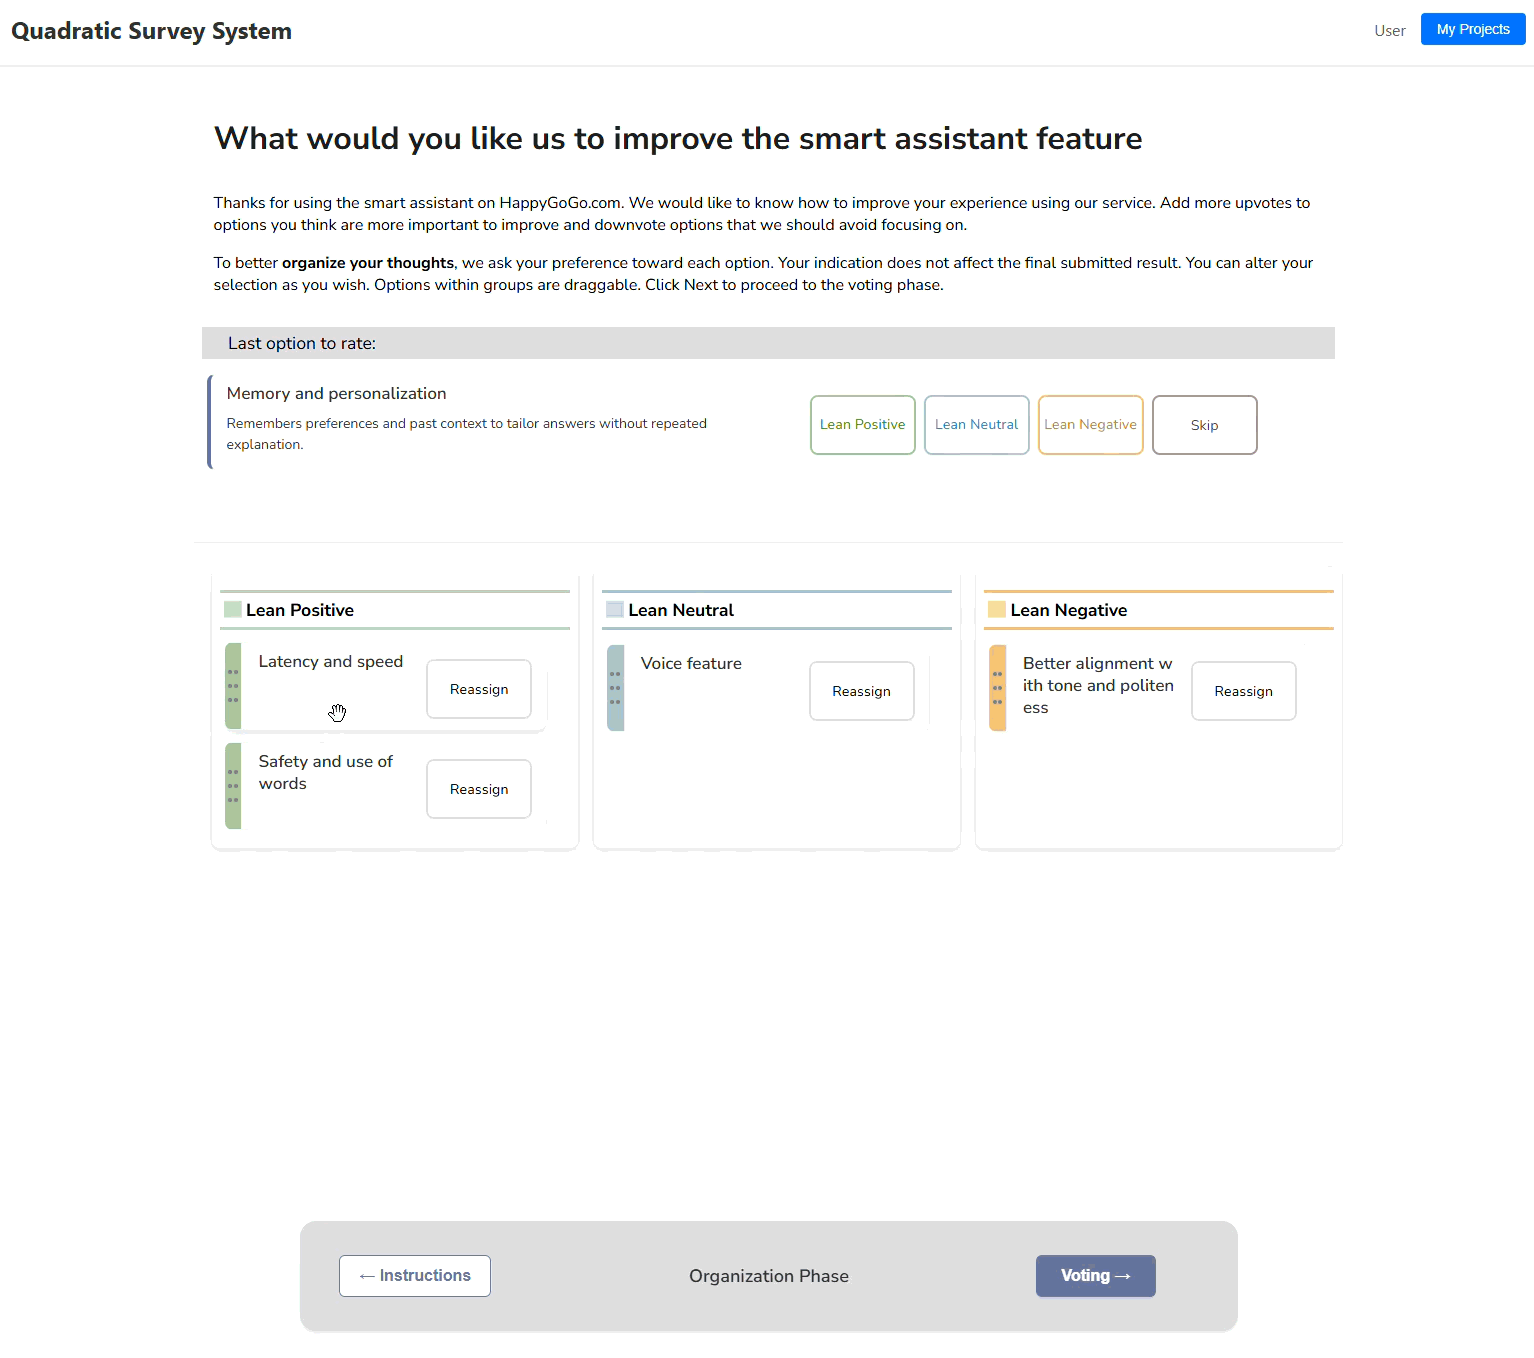Grab drag handle of Latency and speed
This screenshot has width=1534, height=1358.
point(233,686)
